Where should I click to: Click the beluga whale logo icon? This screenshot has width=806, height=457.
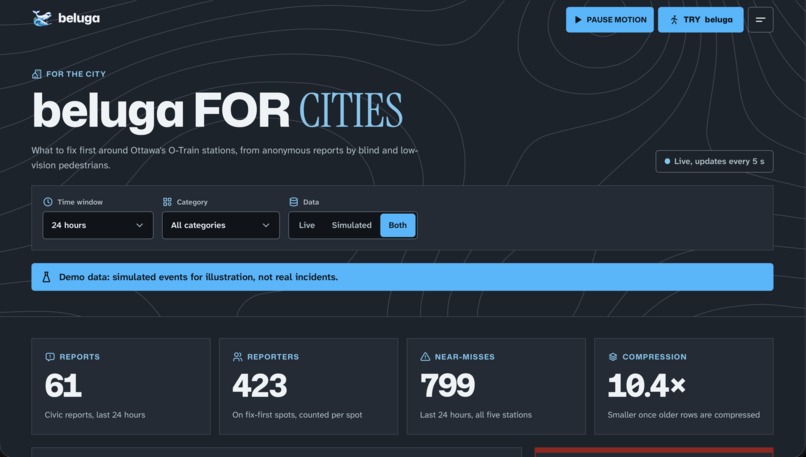[x=42, y=19]
